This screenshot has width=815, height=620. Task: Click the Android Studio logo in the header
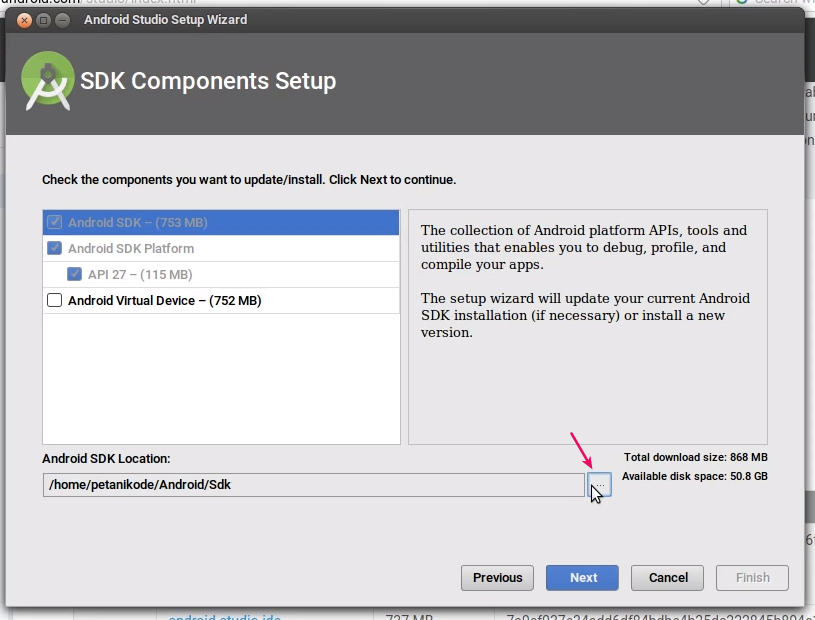point(45,80)
